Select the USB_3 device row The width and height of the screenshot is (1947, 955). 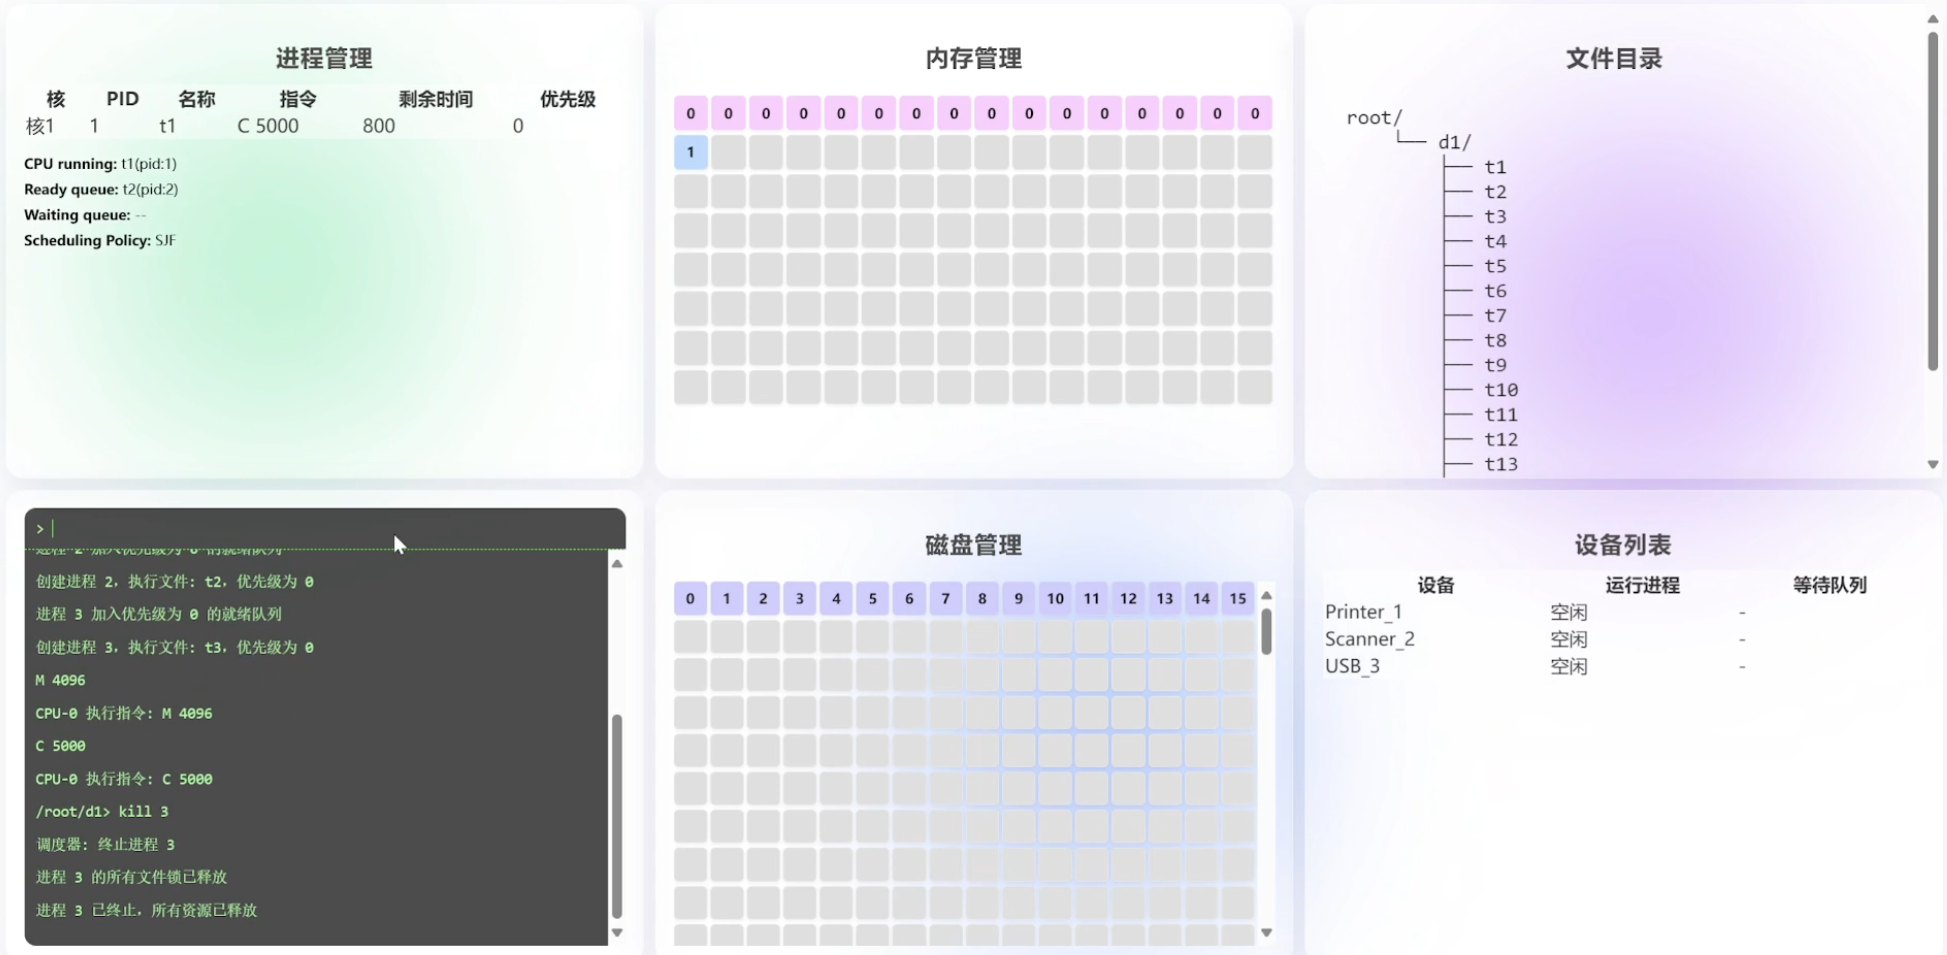1352,666
